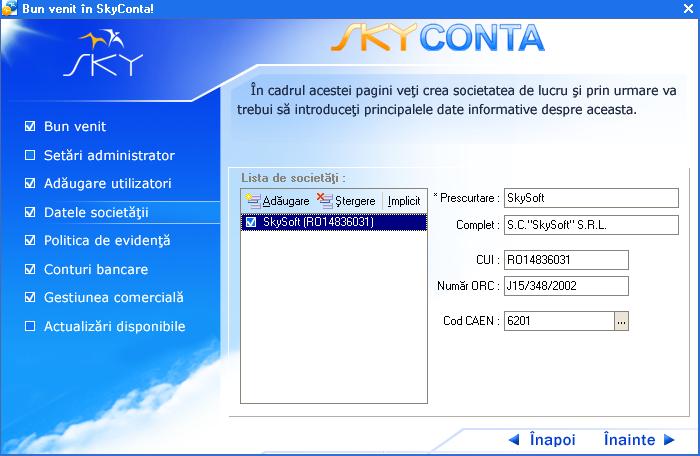This screenshot has height=456, width=700.
Task: Go back with the Înapoi link
Action: 552,440
